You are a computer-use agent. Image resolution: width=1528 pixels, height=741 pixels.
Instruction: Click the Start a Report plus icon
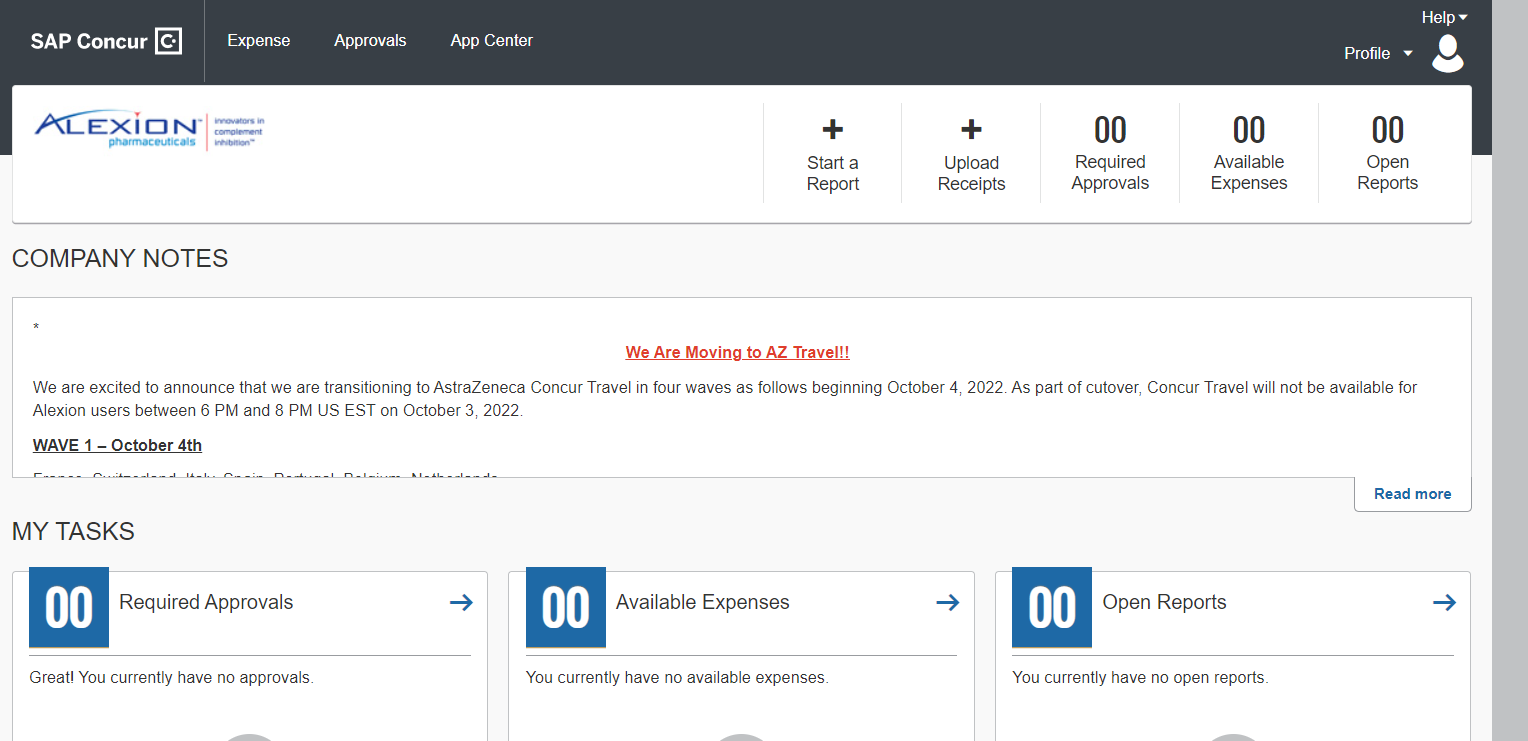pos(833,129)
